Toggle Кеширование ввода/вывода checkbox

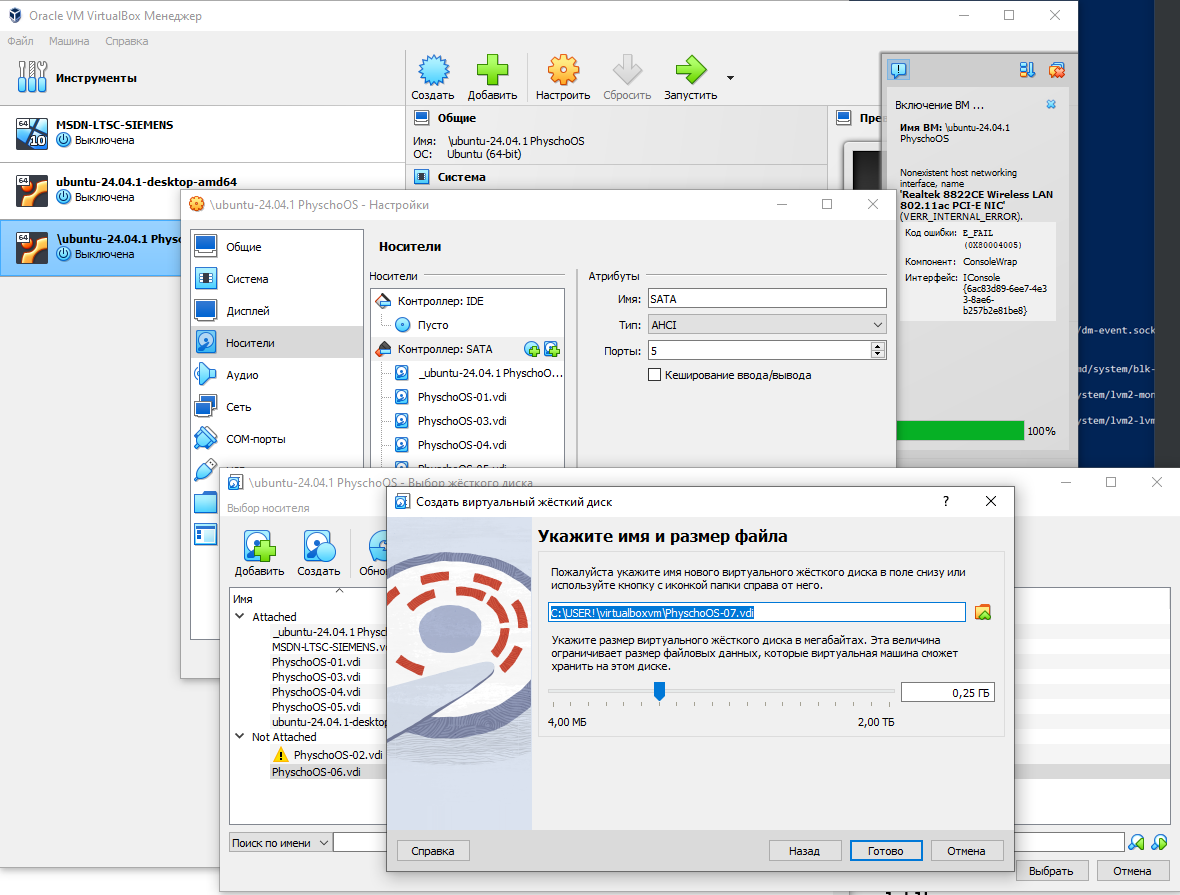[x=655, y=375]
